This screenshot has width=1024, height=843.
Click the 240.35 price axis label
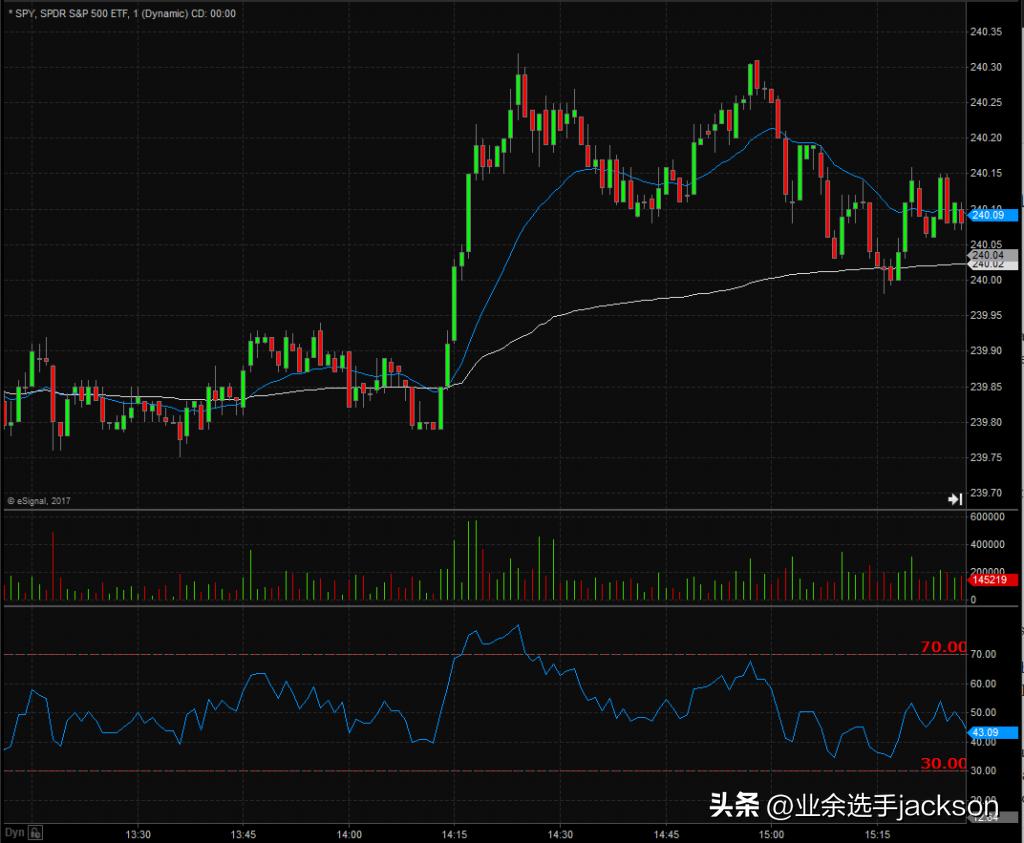(985, 32)
